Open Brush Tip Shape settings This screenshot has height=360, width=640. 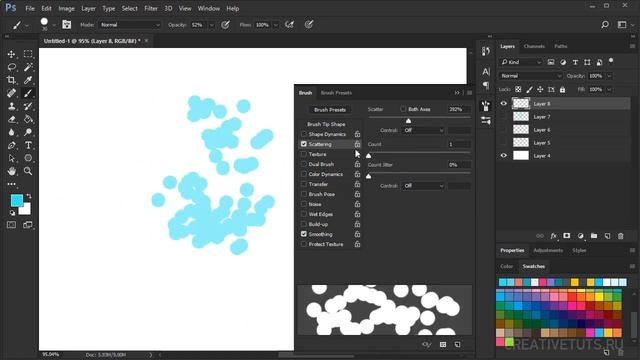326,124
